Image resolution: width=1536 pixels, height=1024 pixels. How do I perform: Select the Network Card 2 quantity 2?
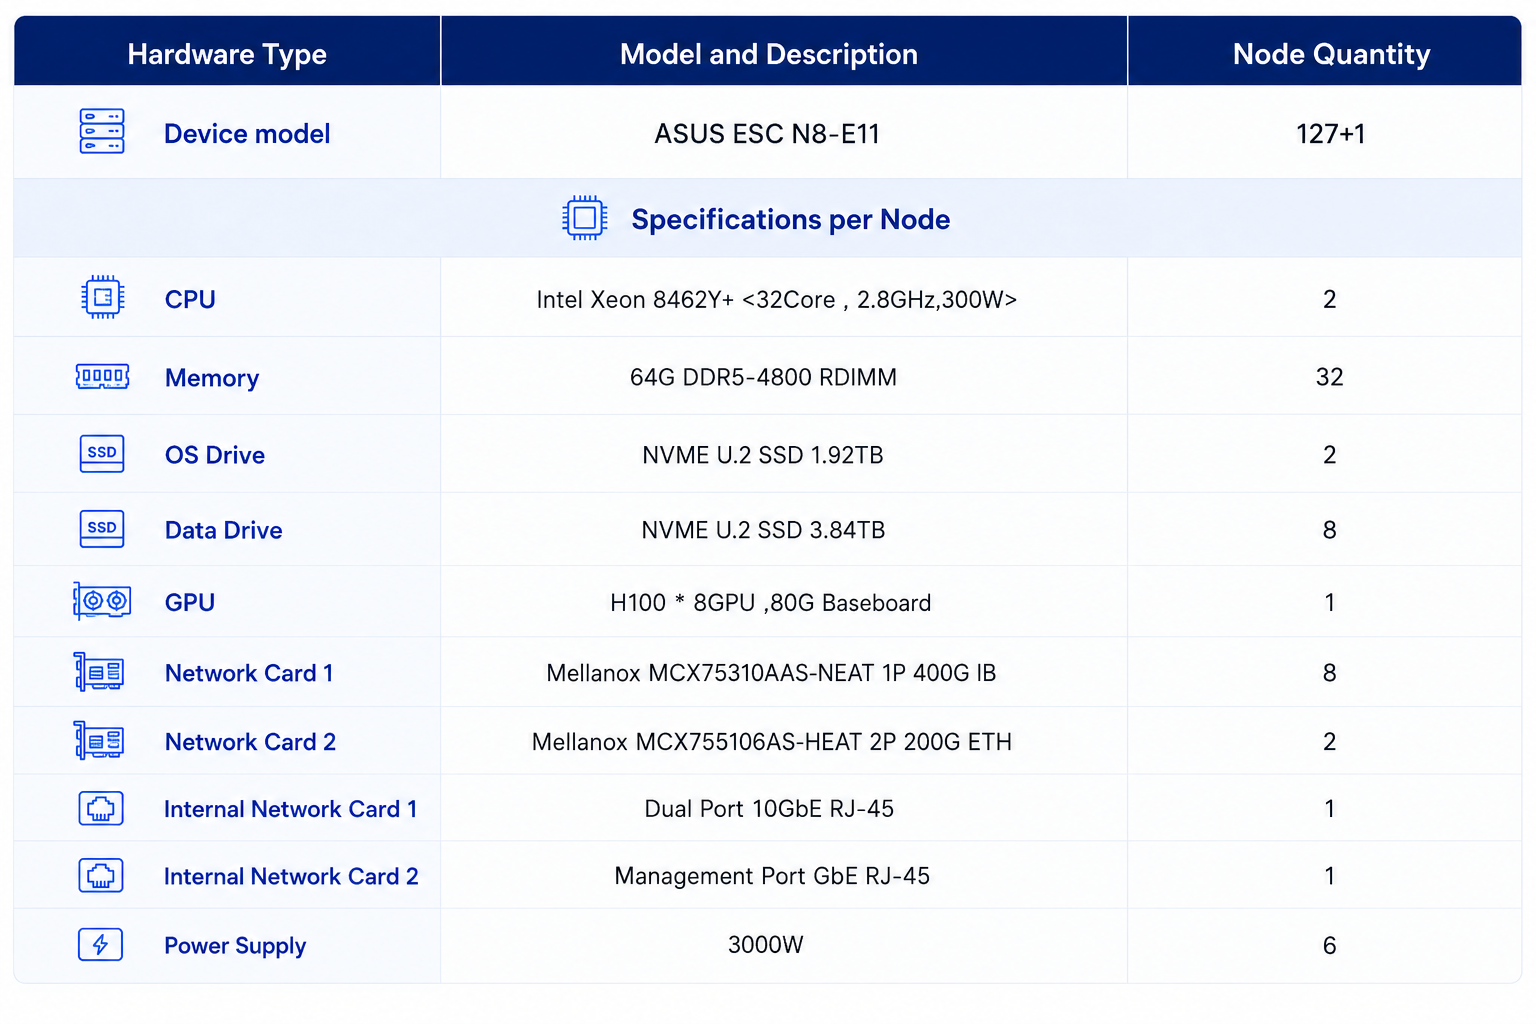coord(1329,742)
